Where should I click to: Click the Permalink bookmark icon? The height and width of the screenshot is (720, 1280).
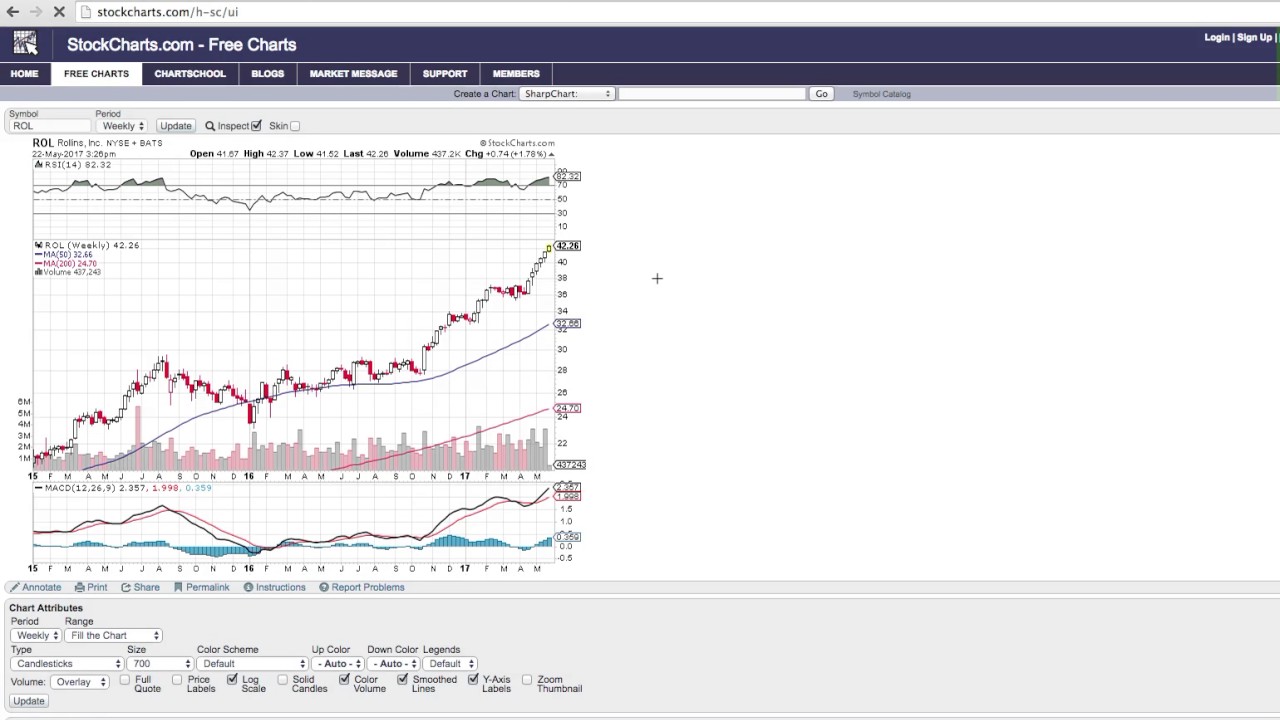coord(178,587)
